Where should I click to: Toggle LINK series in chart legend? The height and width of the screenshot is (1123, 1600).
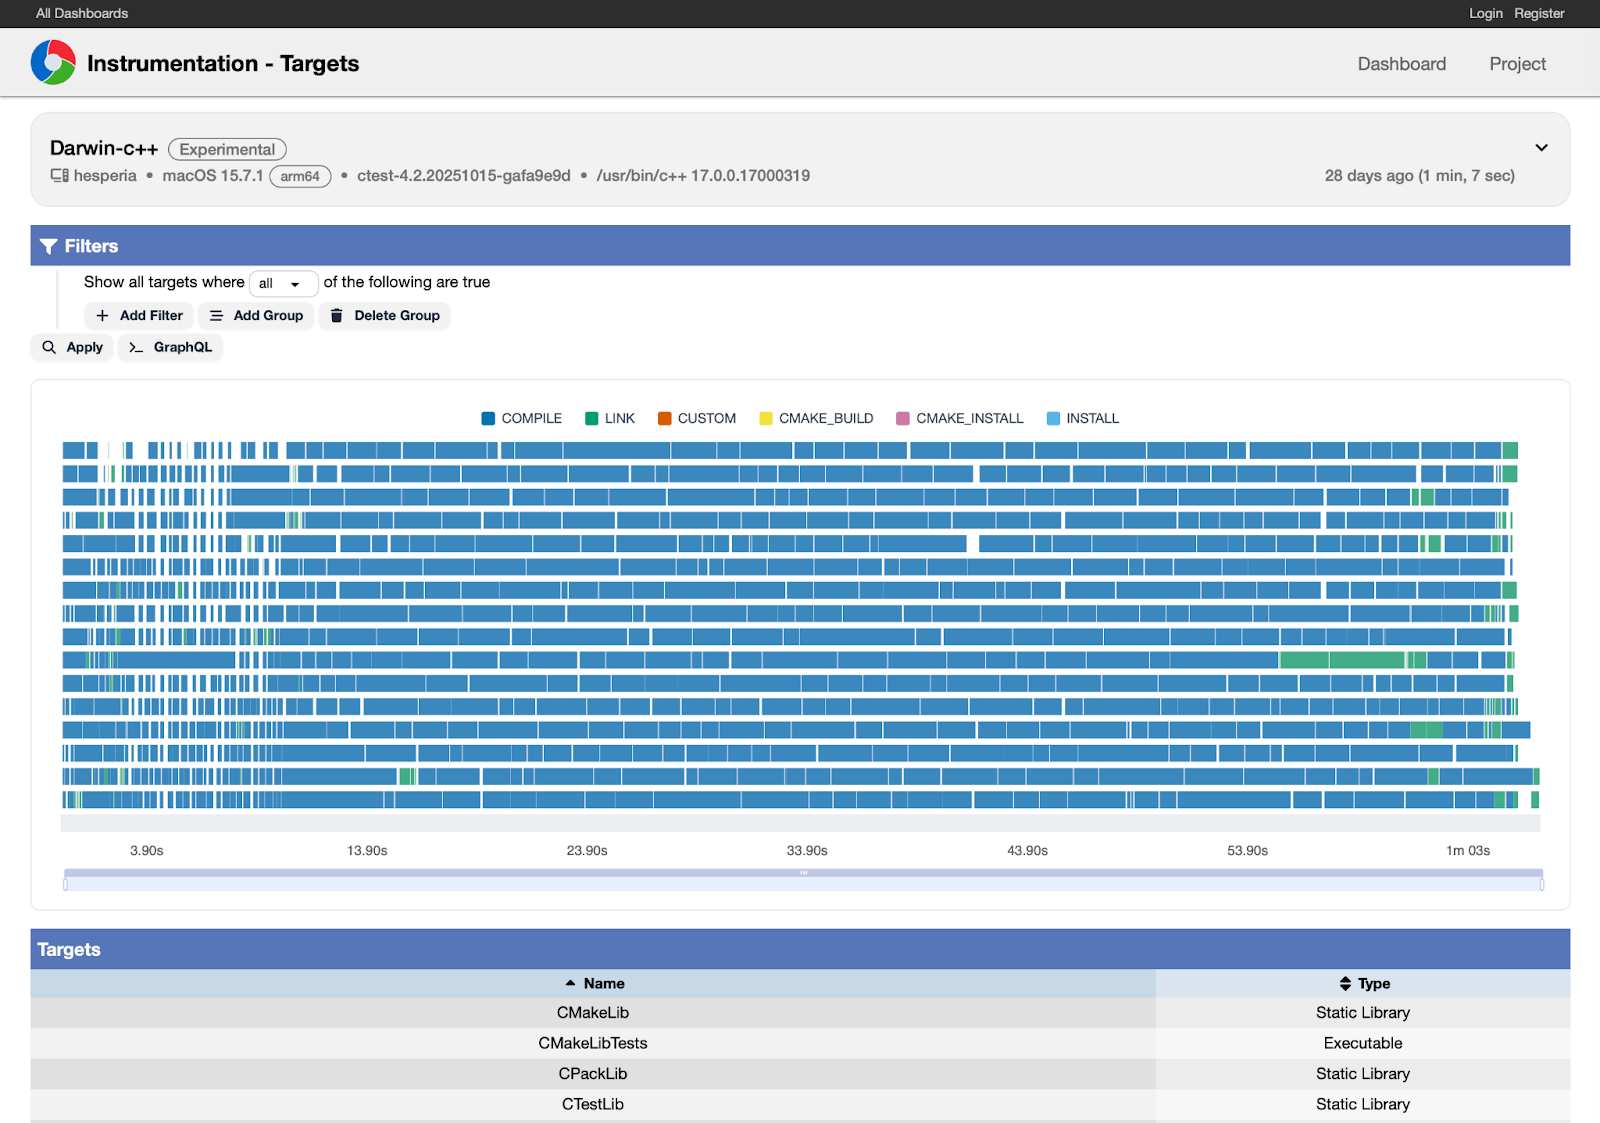tap(609, 419)
